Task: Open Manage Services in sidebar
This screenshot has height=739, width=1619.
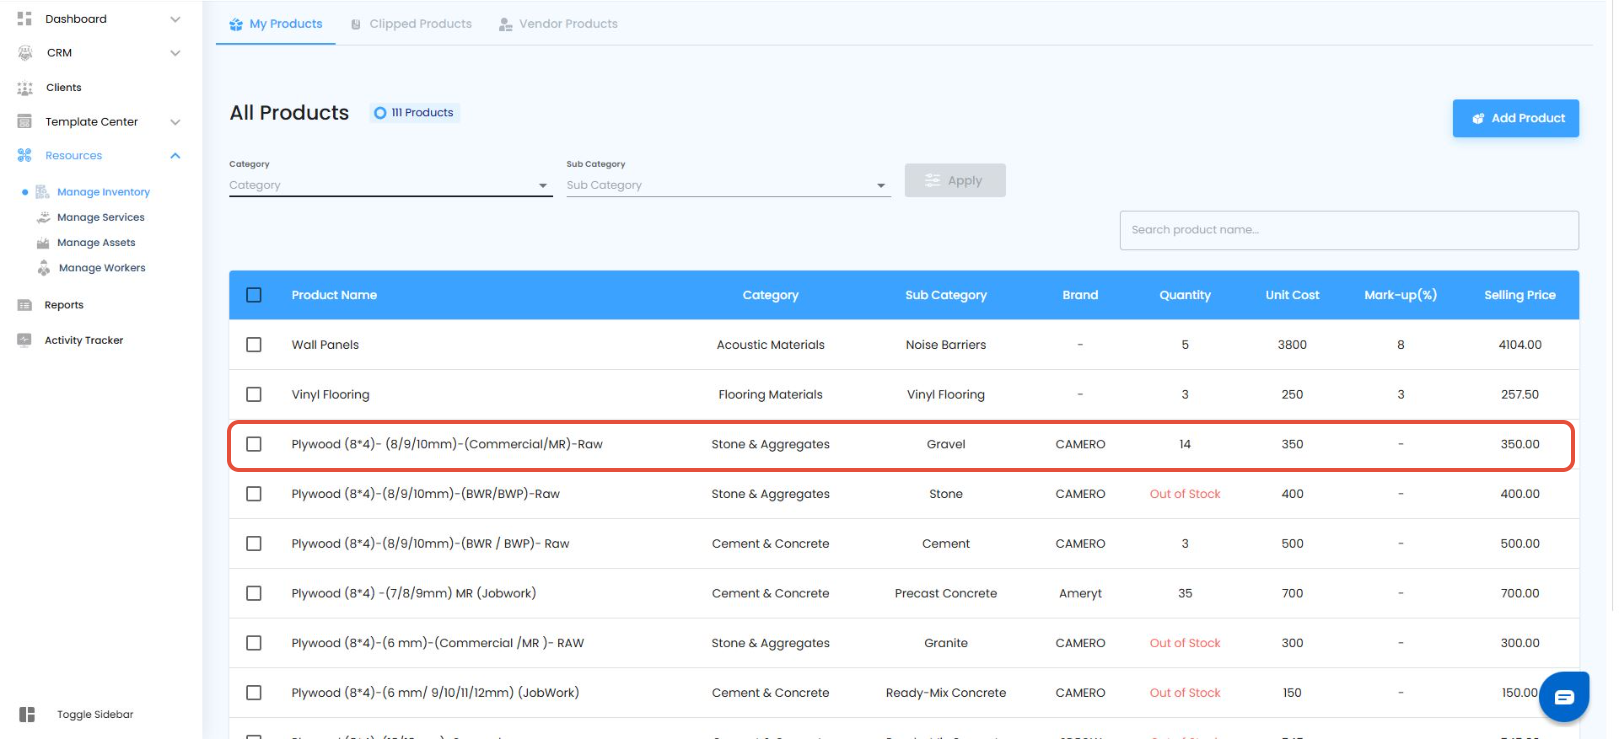Action: [x=100, y=217]
